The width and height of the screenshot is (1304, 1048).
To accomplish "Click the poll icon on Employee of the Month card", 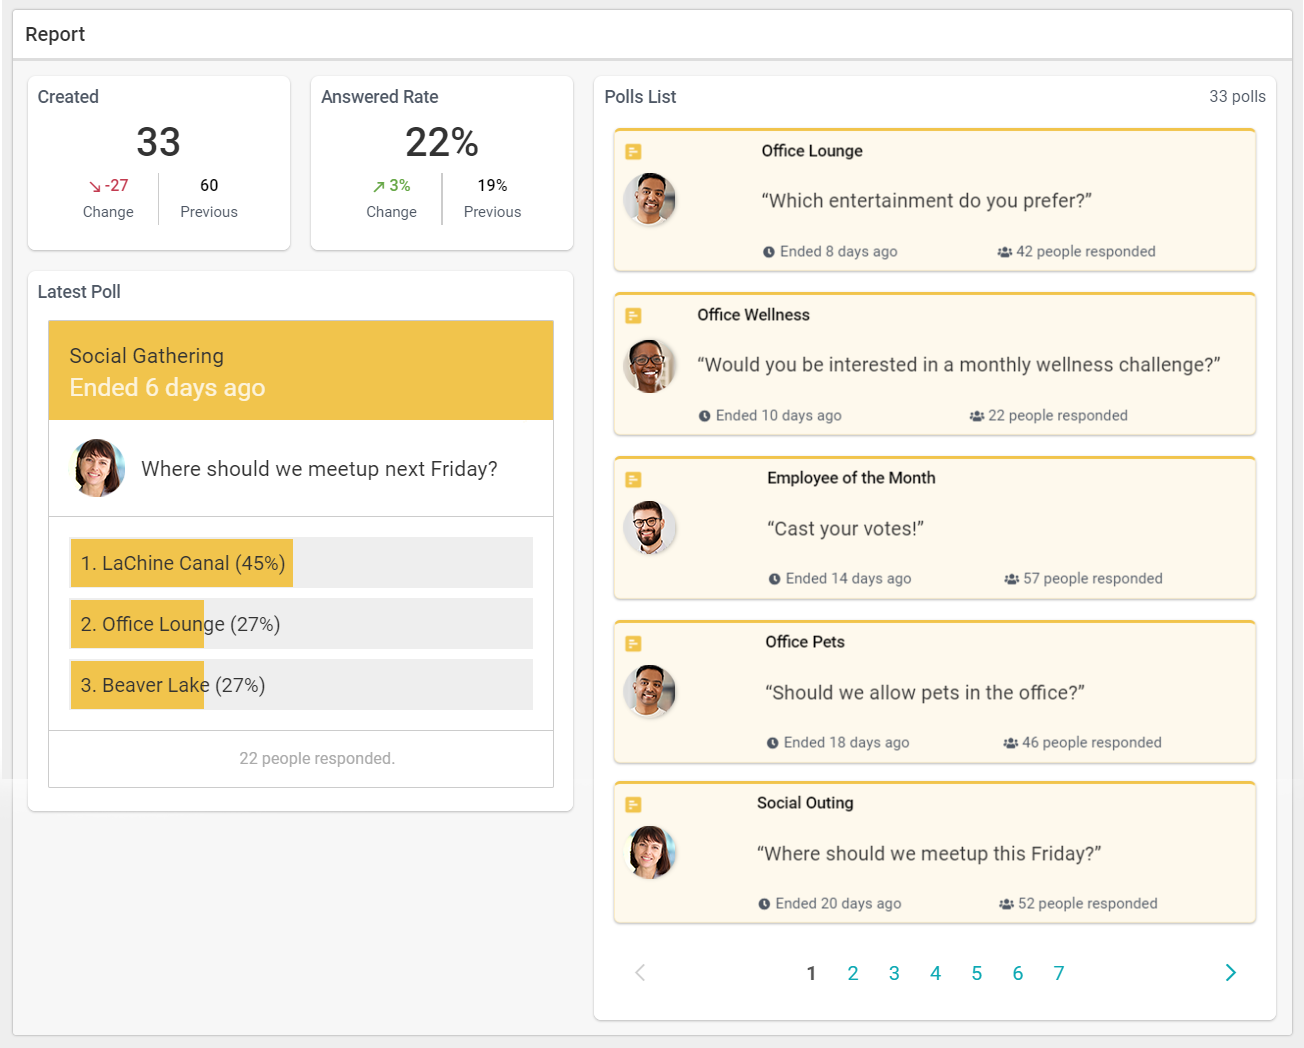I will tap(633, 480).
